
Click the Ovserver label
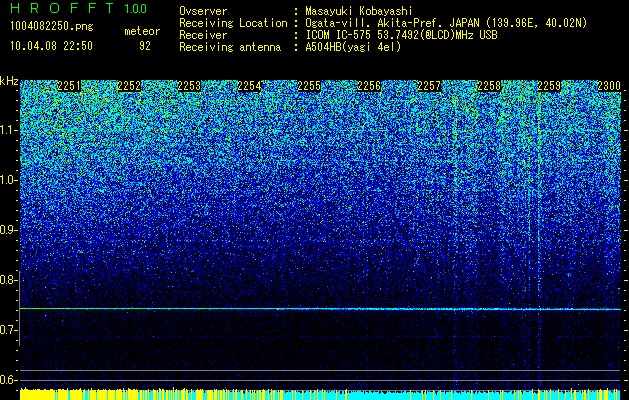click(x=203, y=12)
